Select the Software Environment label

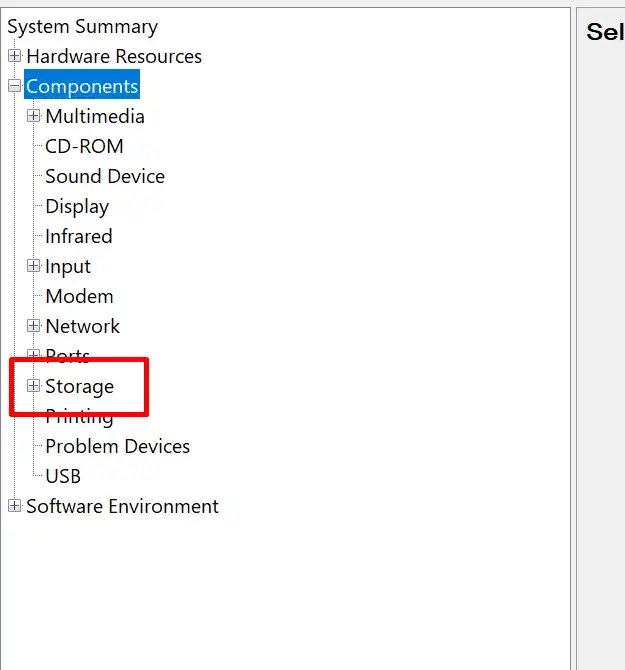(x=122, y=506)
